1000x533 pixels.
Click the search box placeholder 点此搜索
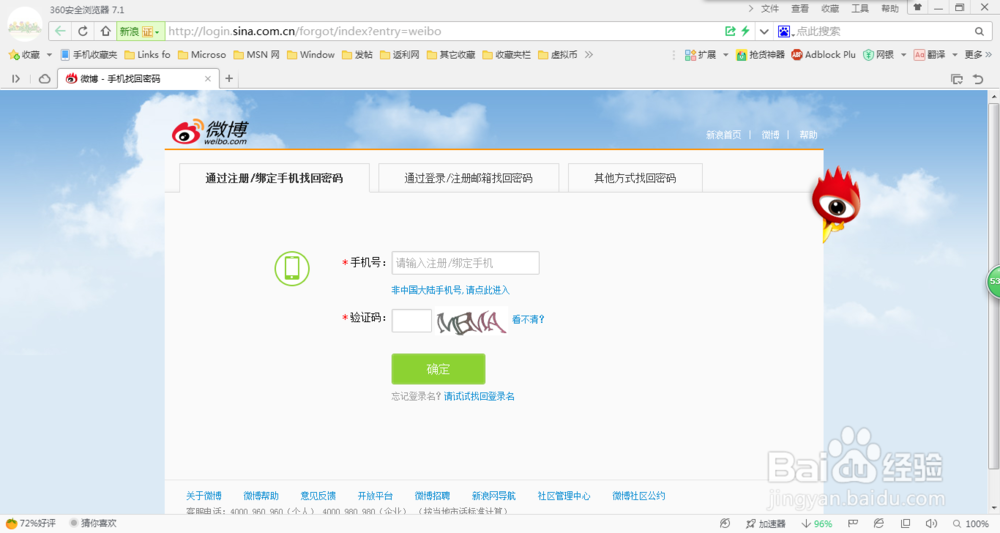[x=818, y=31]
